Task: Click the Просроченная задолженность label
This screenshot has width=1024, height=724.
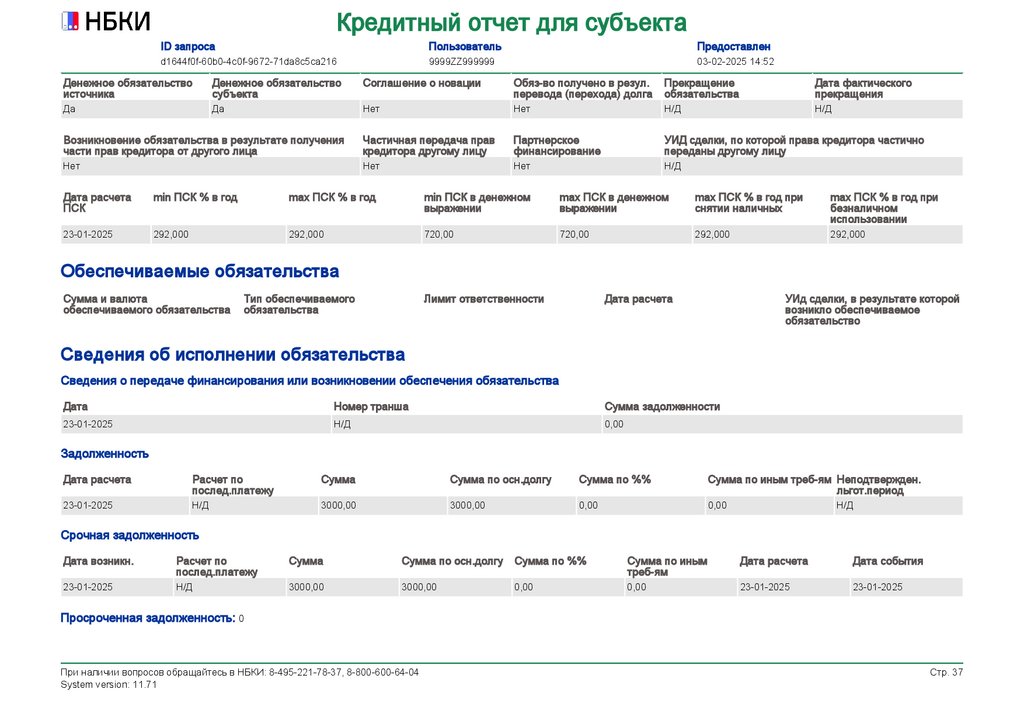Action: 148,618
